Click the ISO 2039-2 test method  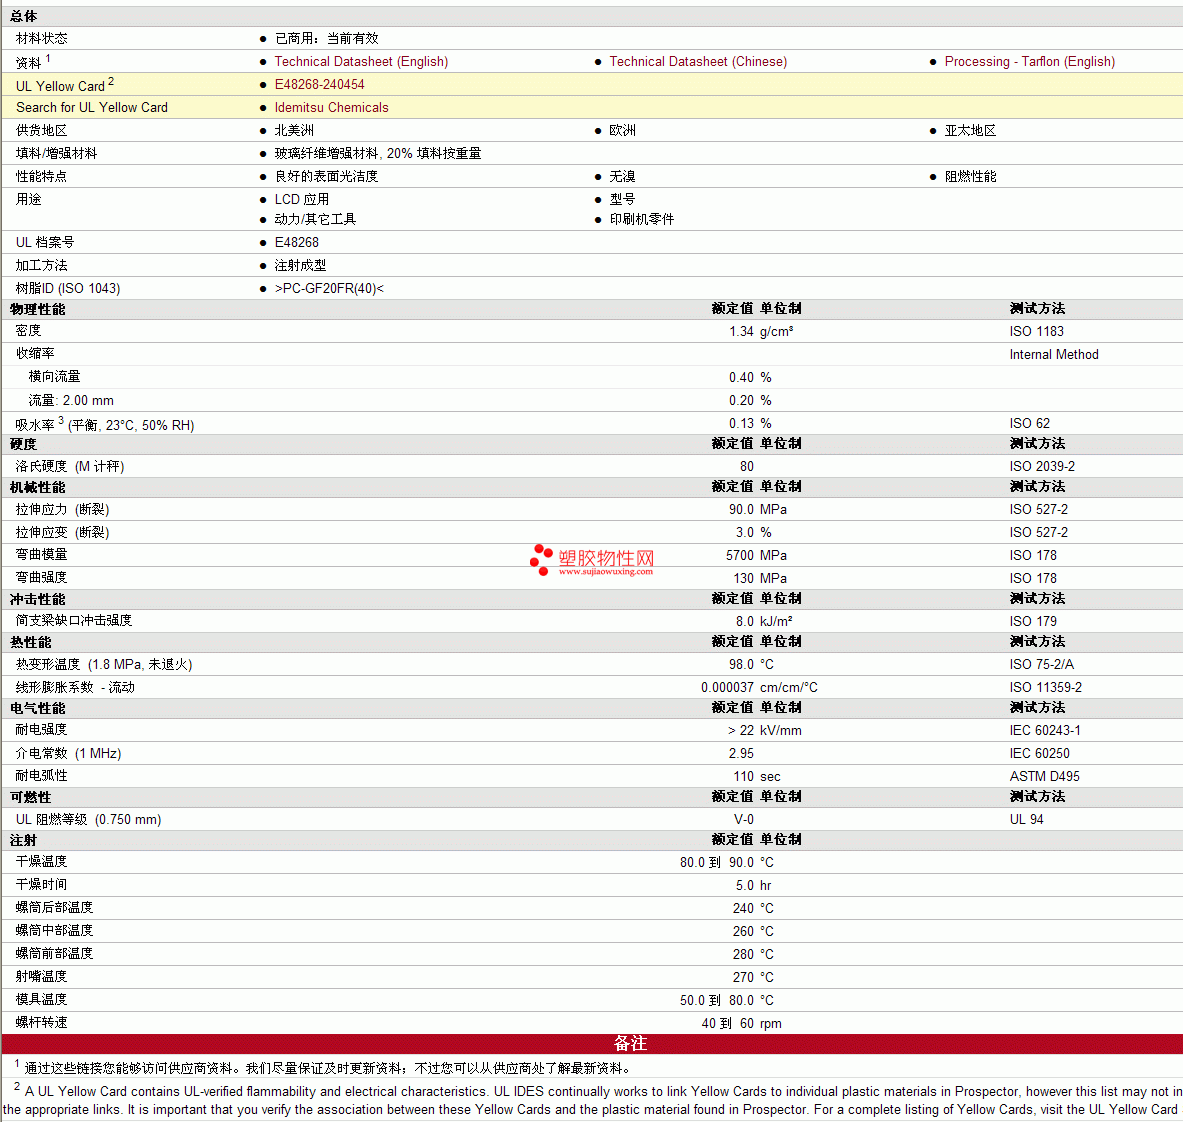coord(1042,467)
